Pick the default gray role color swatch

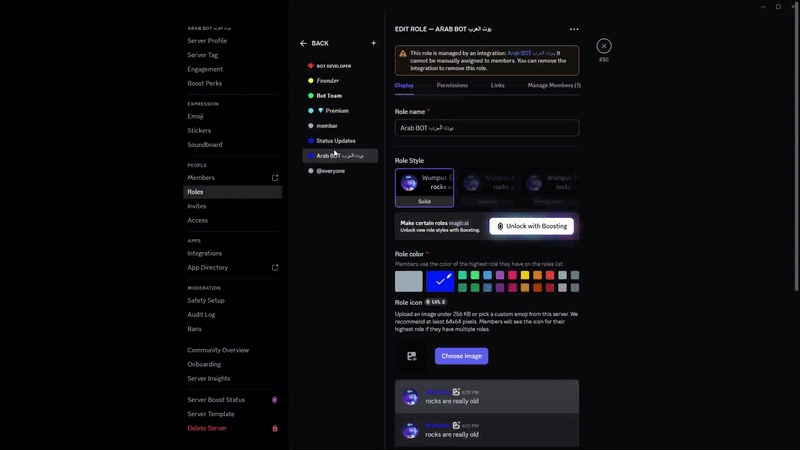(408, 281)
